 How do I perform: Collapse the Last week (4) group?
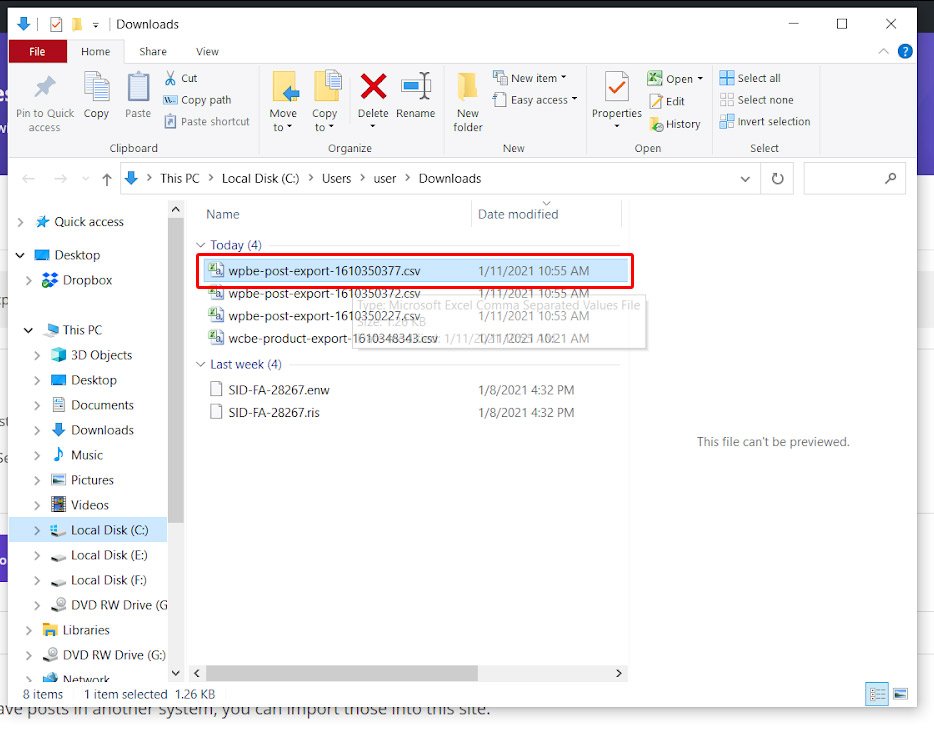[201, 364]
